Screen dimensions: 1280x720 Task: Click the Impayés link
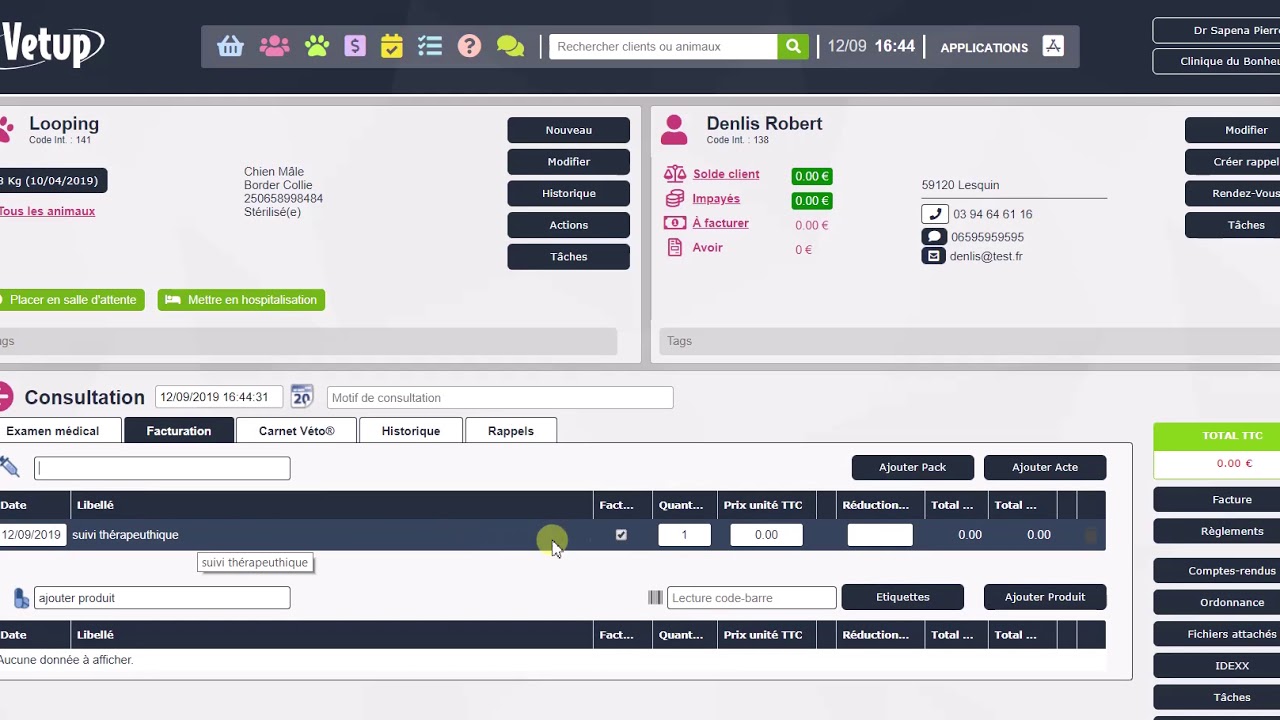tap(716, 199)
